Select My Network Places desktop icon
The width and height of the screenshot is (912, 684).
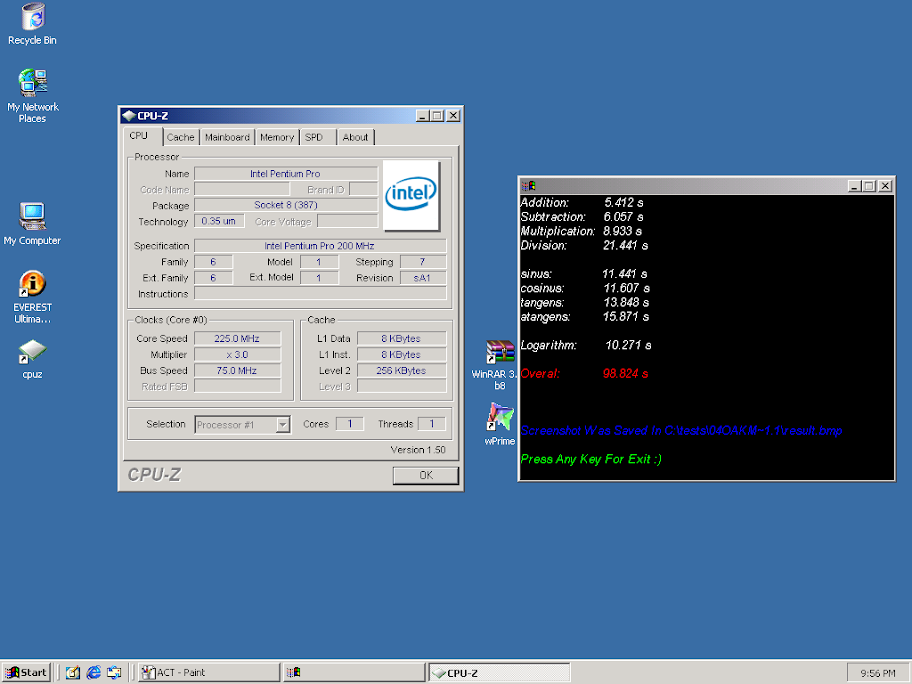click(33, 96)
